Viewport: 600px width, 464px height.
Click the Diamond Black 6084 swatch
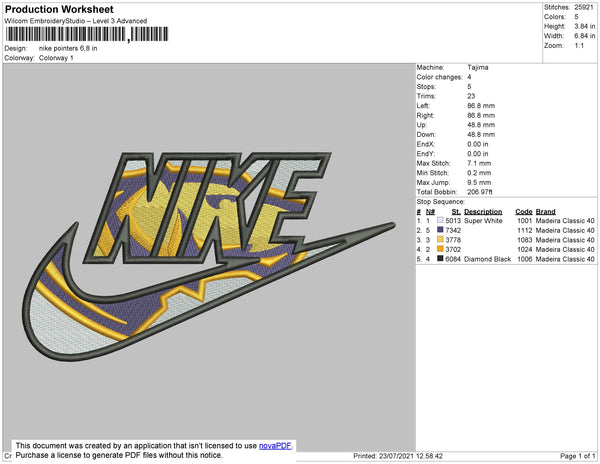440,259
